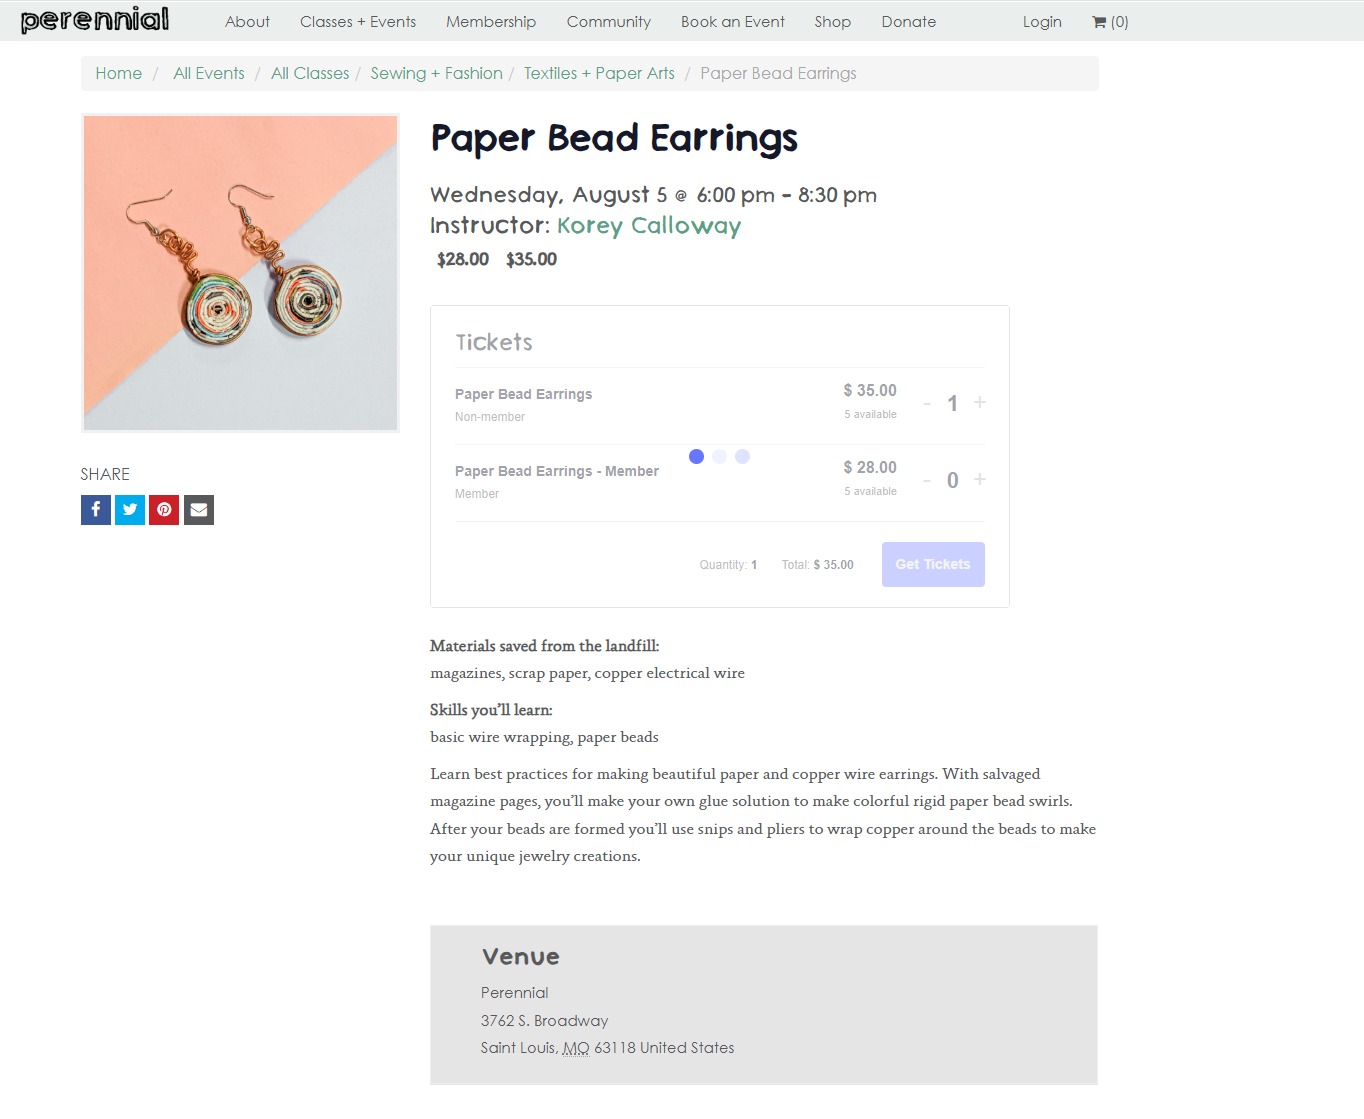Increase Non-member ticket quantity with plus
Screen dimensions: 1364x1119
[x=980, y=402]
